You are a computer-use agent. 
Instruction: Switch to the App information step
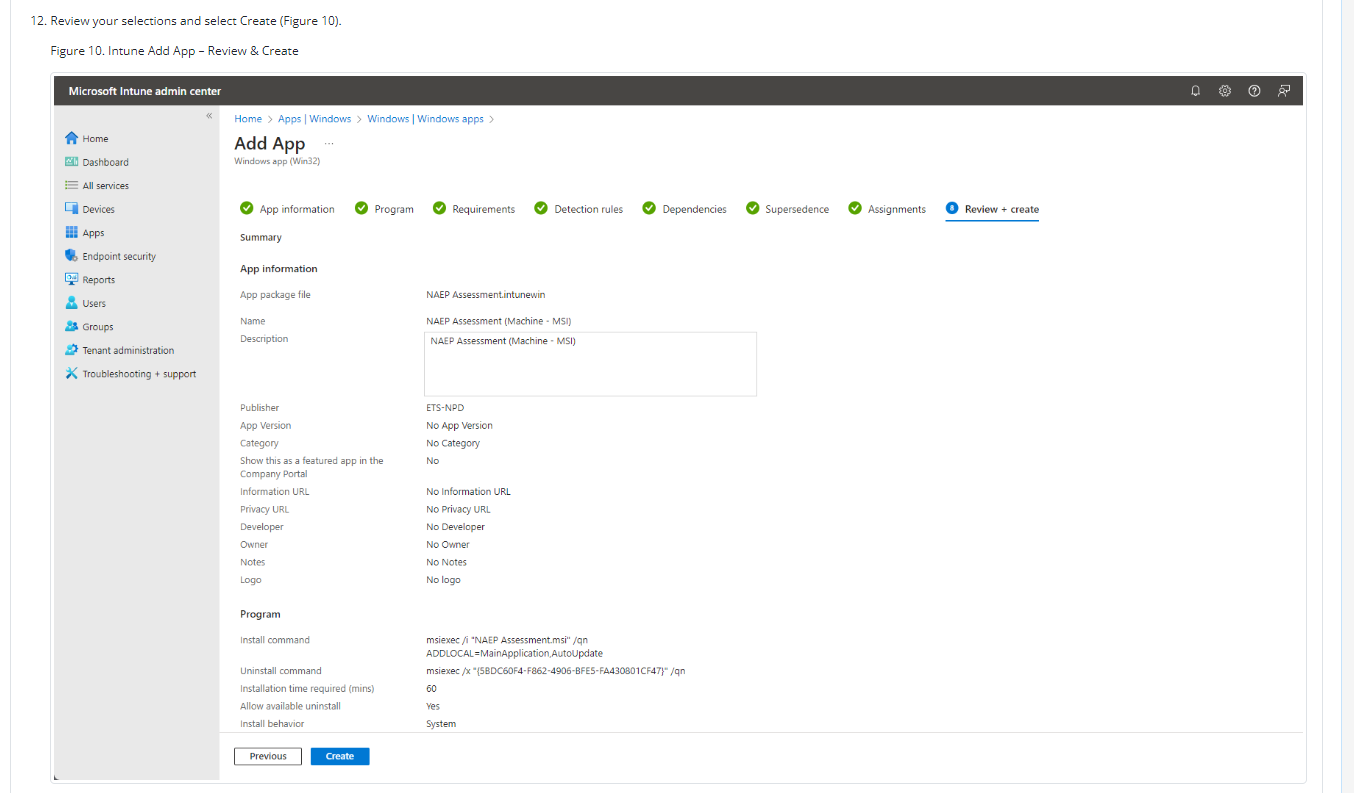click(287, 209)
